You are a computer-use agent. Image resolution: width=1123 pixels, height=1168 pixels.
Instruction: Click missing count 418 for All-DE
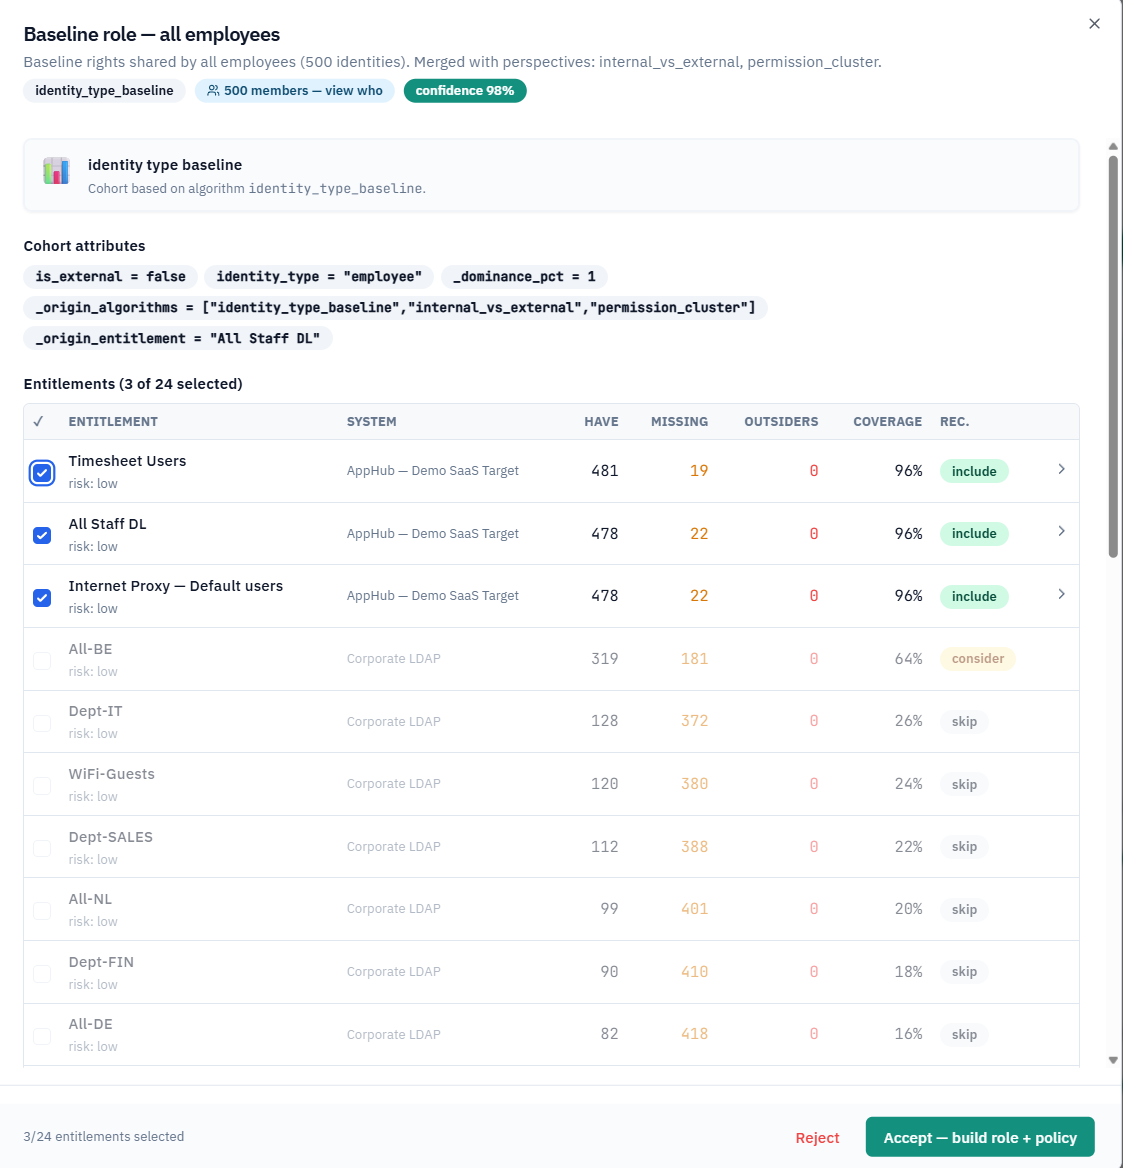(694, 1034)
